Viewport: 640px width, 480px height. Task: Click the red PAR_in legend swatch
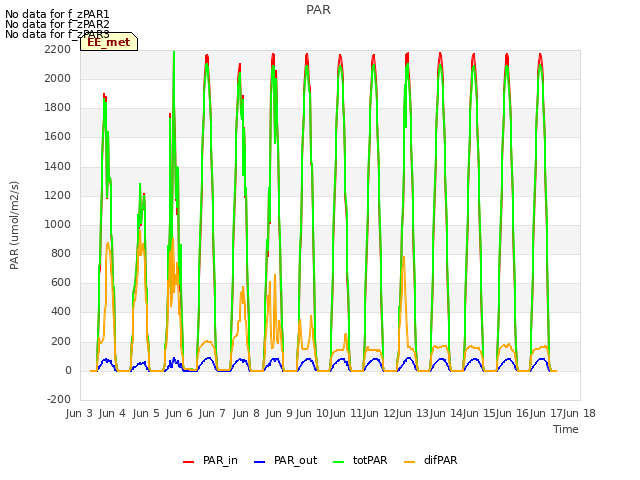point(188,462)
